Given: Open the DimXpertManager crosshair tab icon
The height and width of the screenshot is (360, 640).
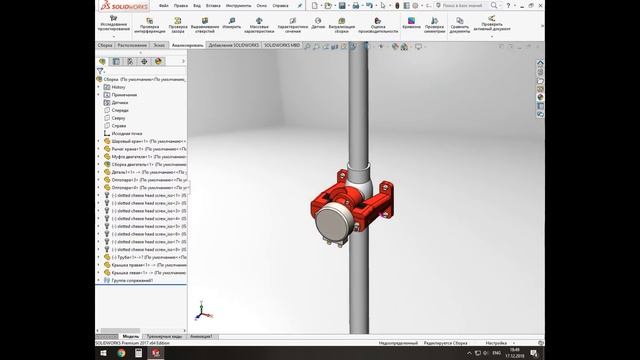Looking at the screenshot, I should [144, 61].
